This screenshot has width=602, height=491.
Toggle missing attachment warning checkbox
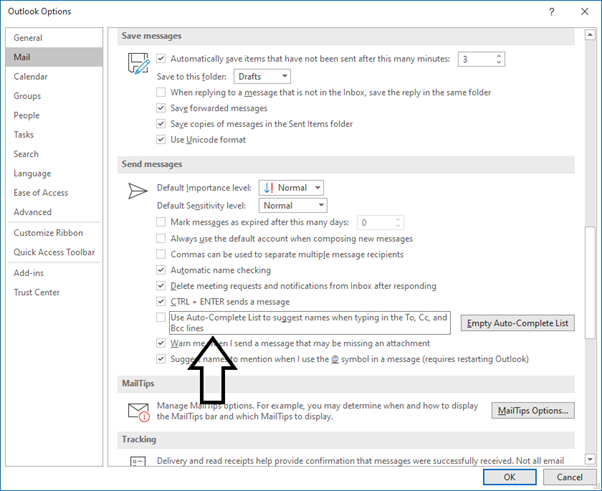(161, 343)
